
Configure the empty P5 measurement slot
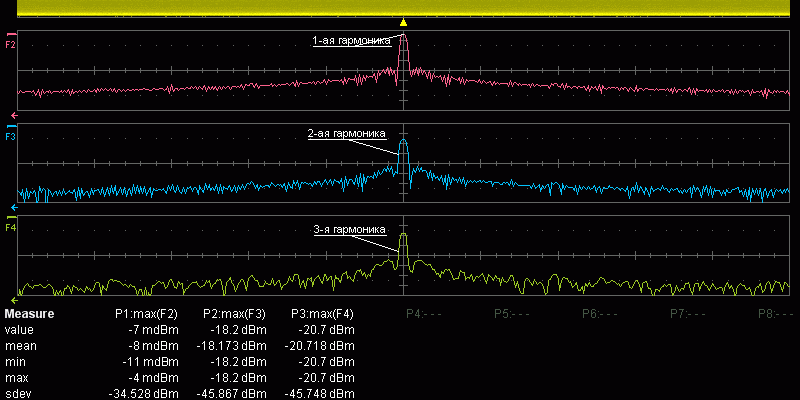click(x=512, y=314)
